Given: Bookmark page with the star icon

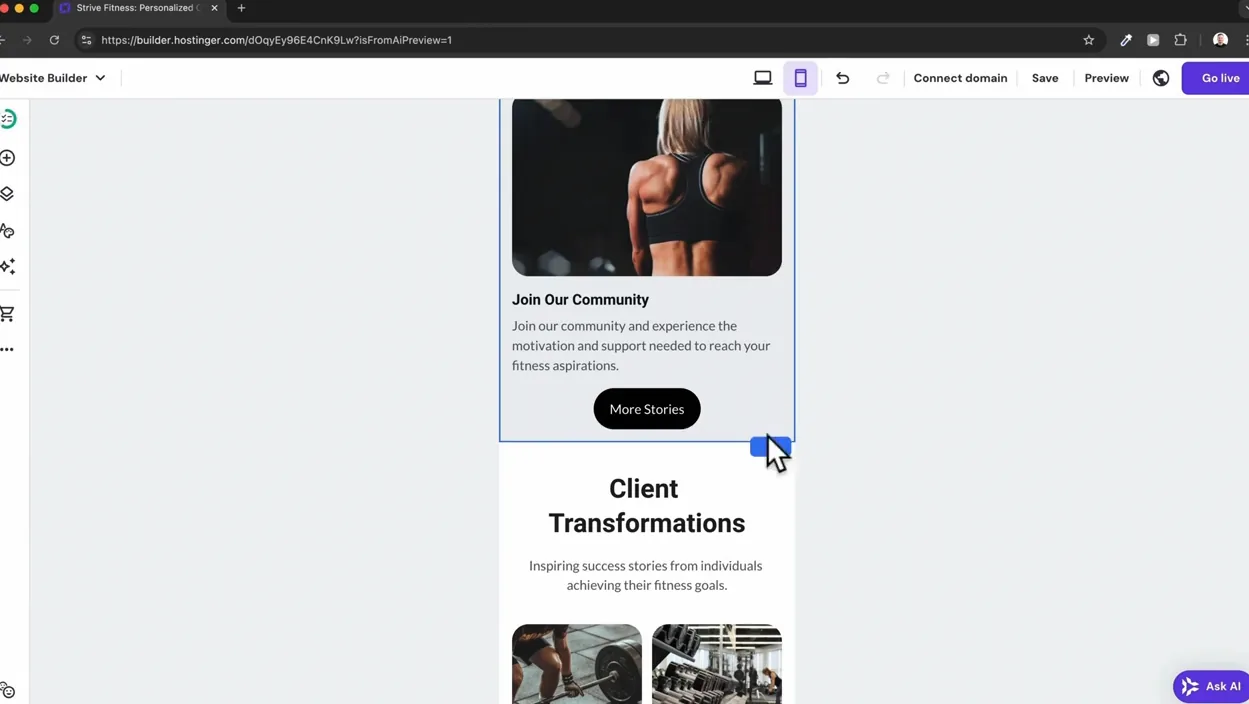Looking at the screenshot, I should (1089, 40).
